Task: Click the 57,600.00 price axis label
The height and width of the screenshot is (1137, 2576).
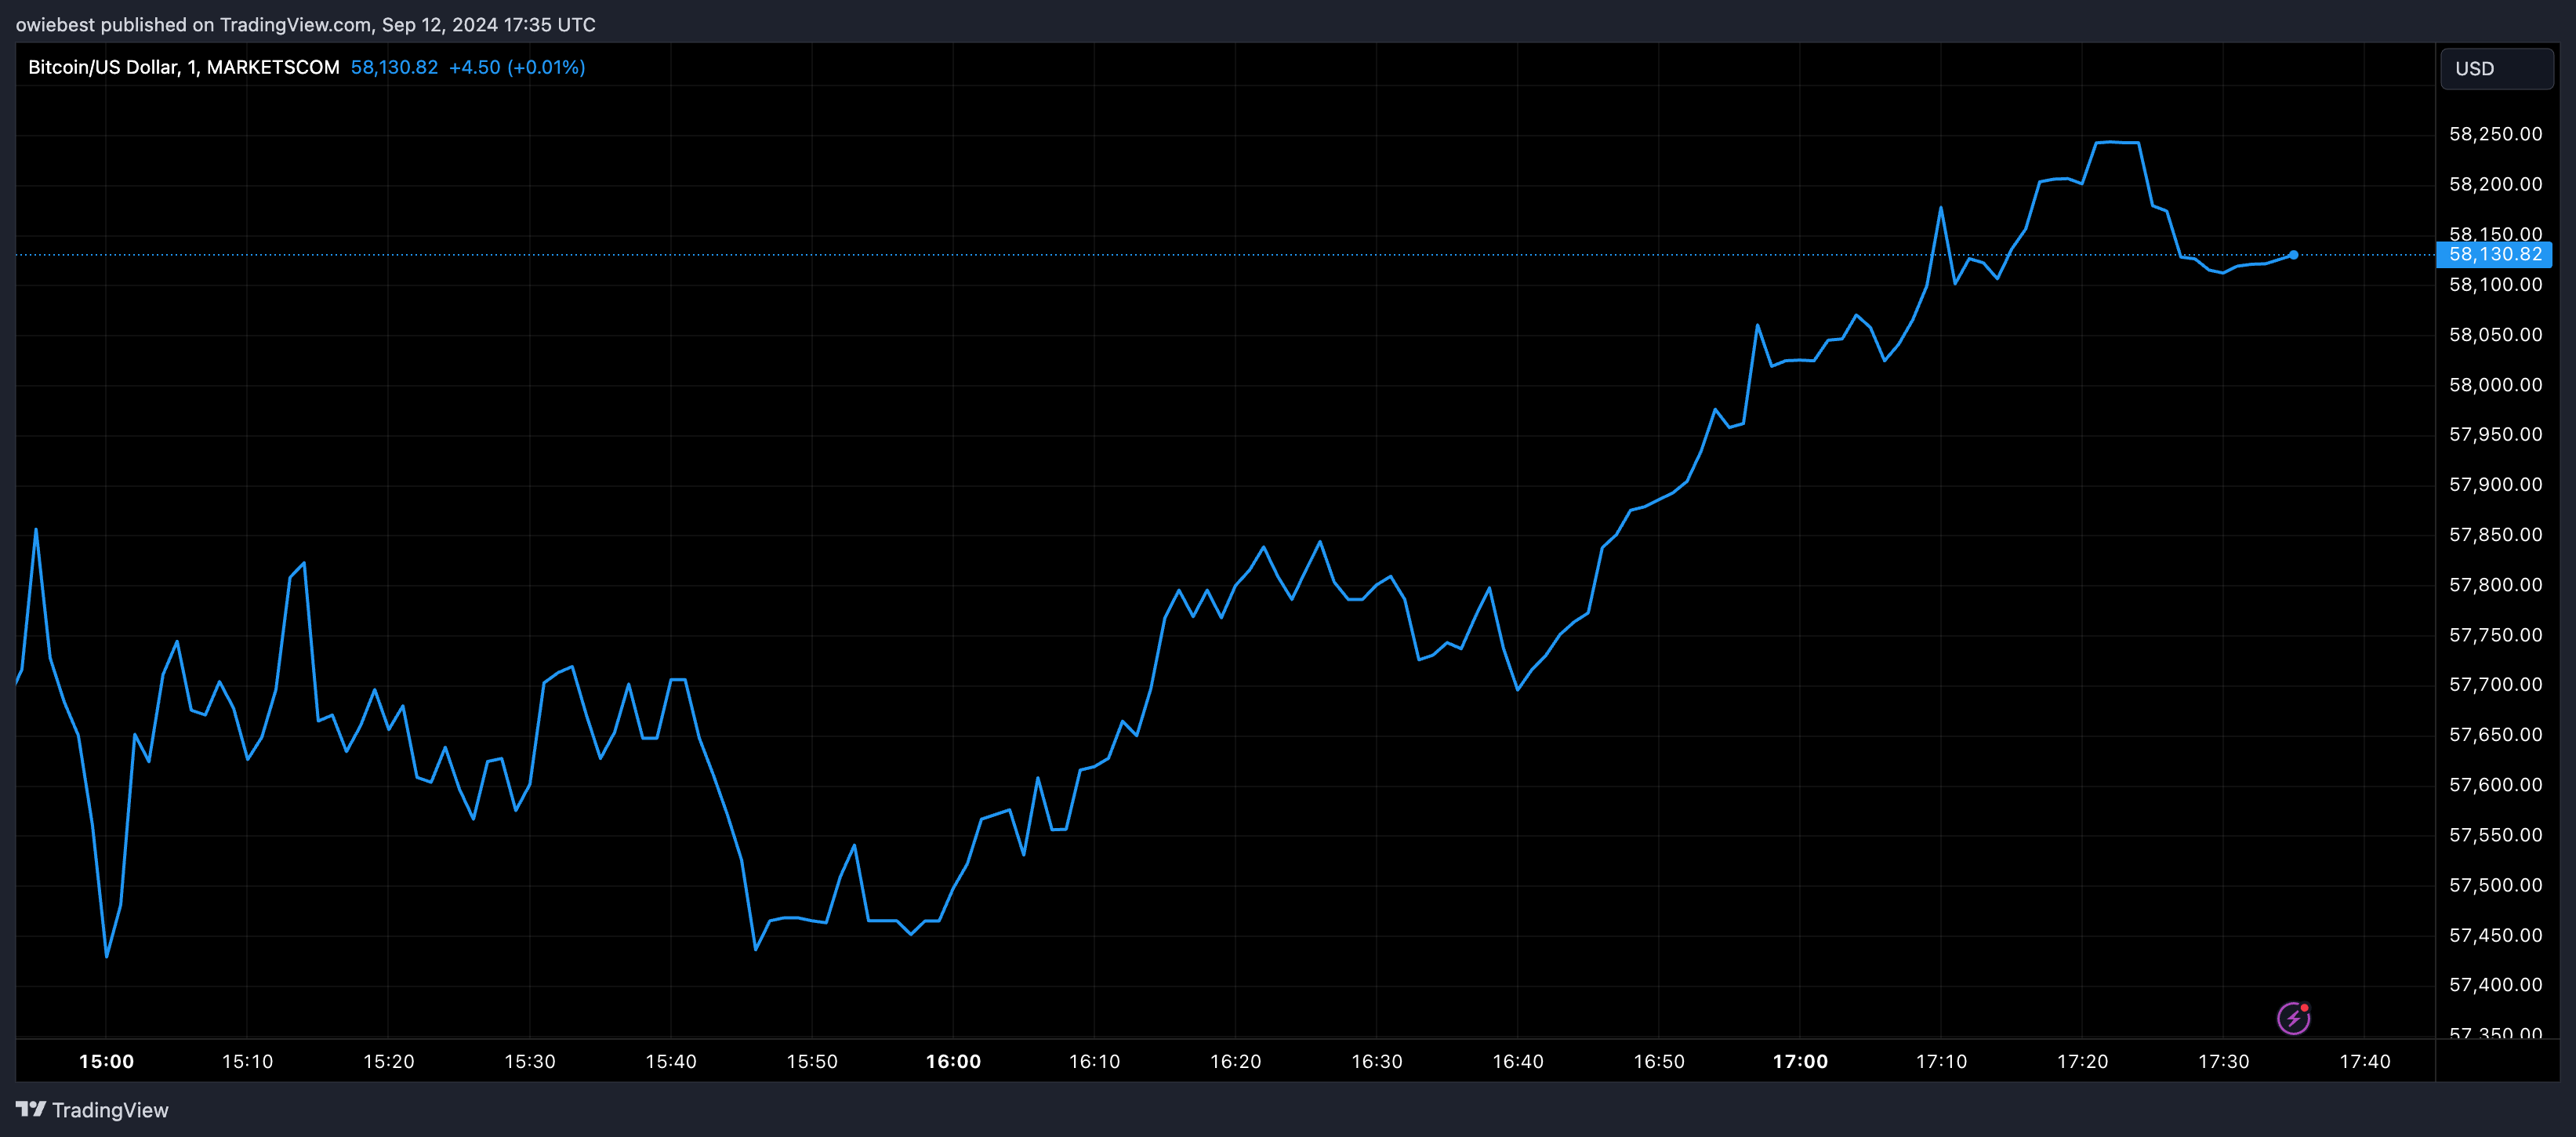Action: coord(2495,784)
